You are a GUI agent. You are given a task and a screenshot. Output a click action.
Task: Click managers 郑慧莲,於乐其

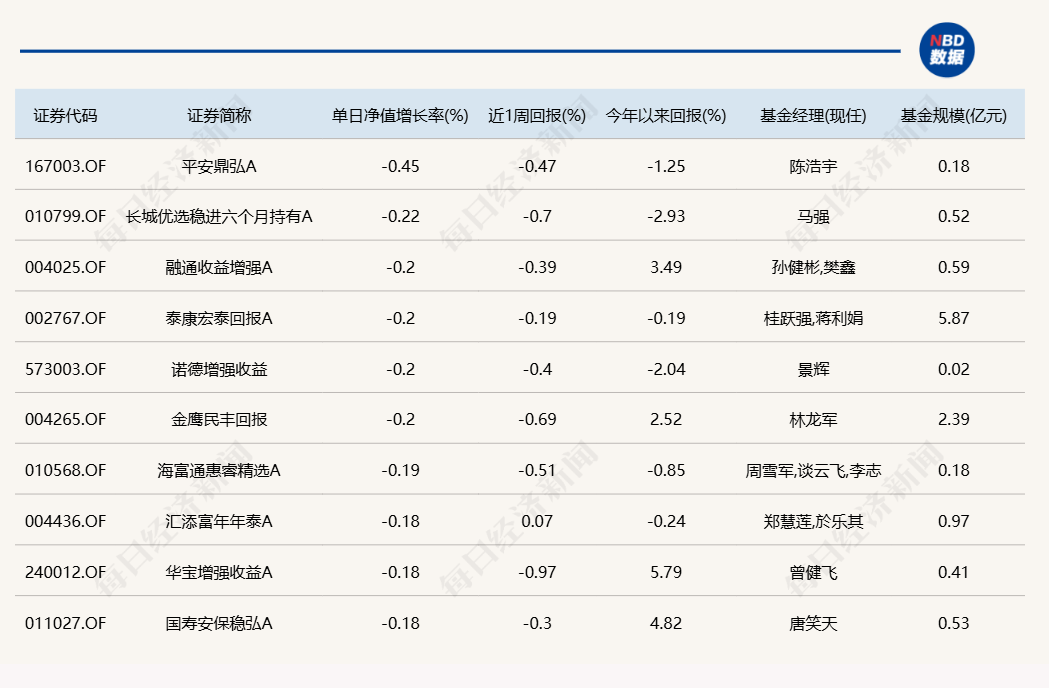[x=814, y=521]
